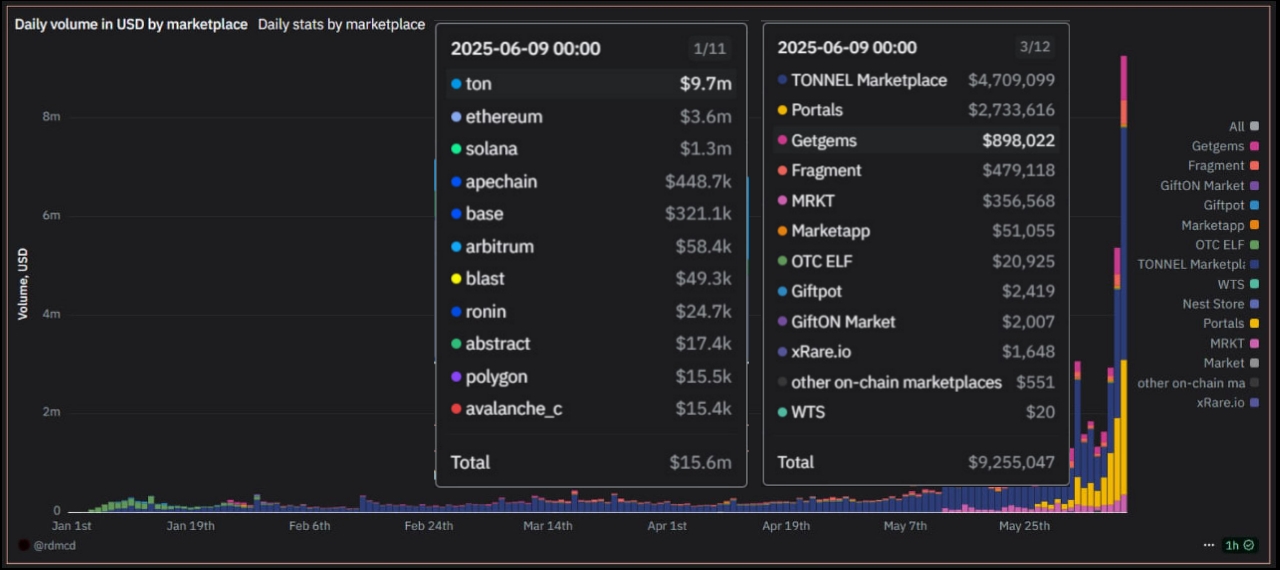Toggle other on-chain marketplaces legend entry

click(x=1198, y=383)
